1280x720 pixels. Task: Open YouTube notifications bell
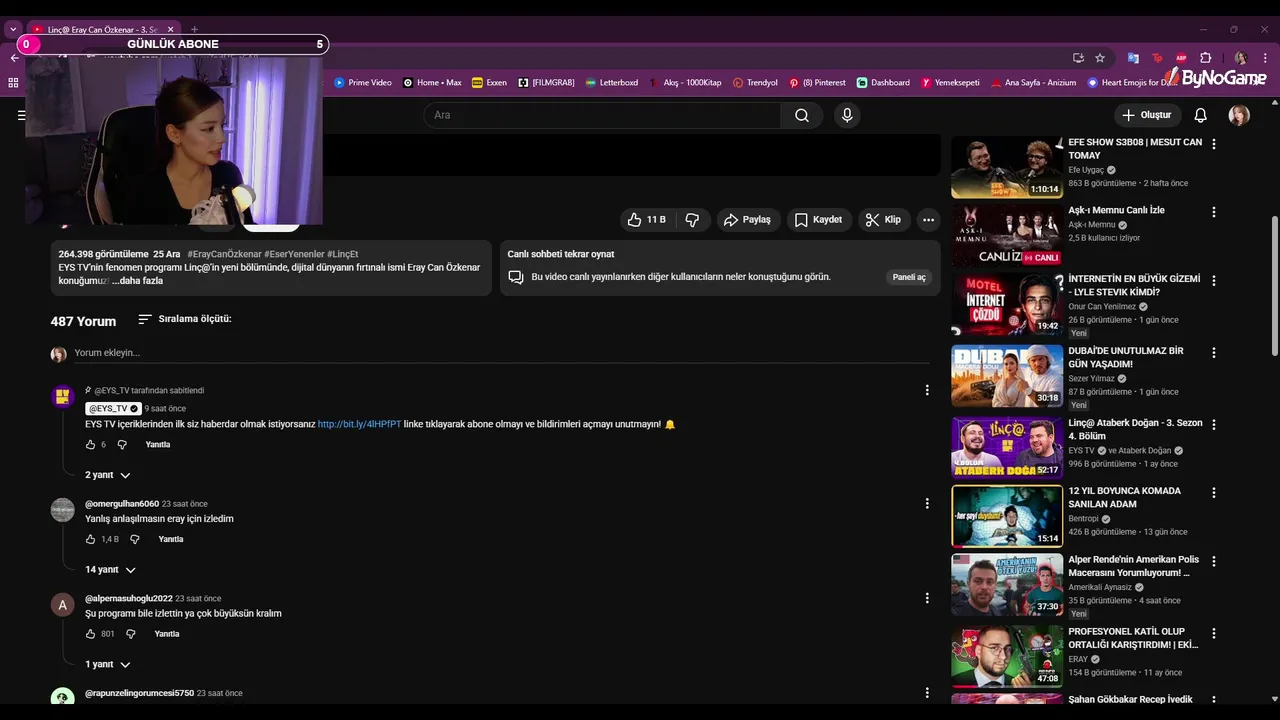1200,115
